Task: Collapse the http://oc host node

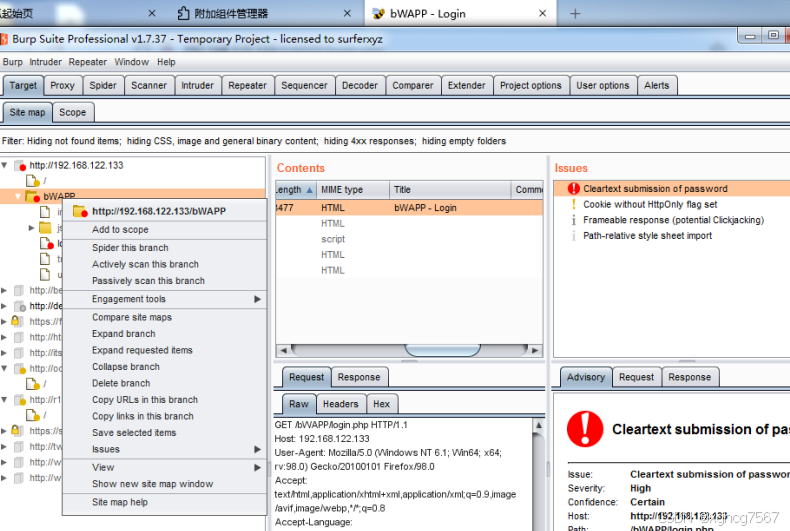Action: (4, 368)
